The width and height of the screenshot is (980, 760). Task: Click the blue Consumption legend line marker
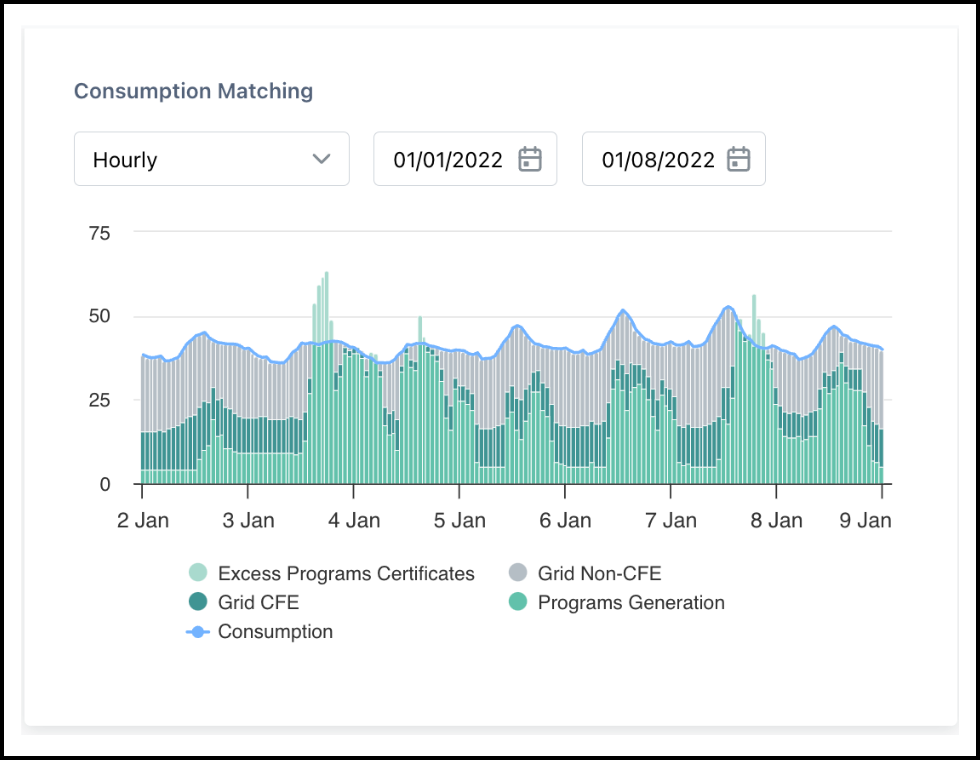pyautogui.click(x=198, y=631)
